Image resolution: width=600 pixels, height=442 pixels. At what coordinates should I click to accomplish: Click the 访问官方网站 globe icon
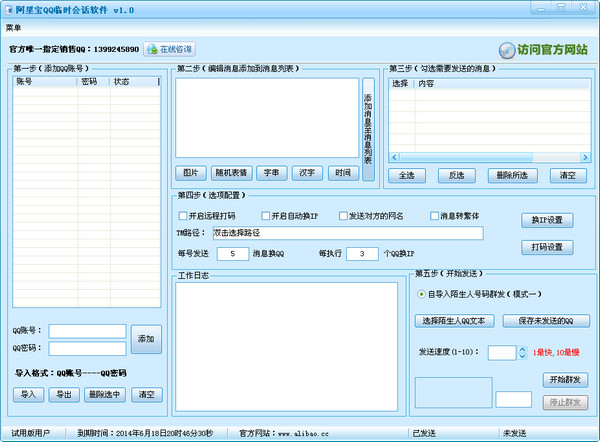coord(507,50)
